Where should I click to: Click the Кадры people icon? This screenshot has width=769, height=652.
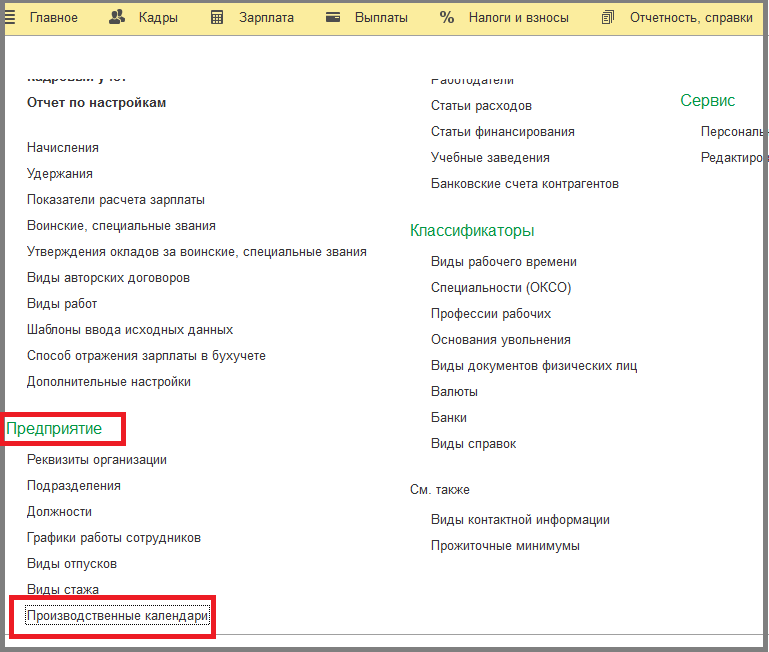[117, 18]
